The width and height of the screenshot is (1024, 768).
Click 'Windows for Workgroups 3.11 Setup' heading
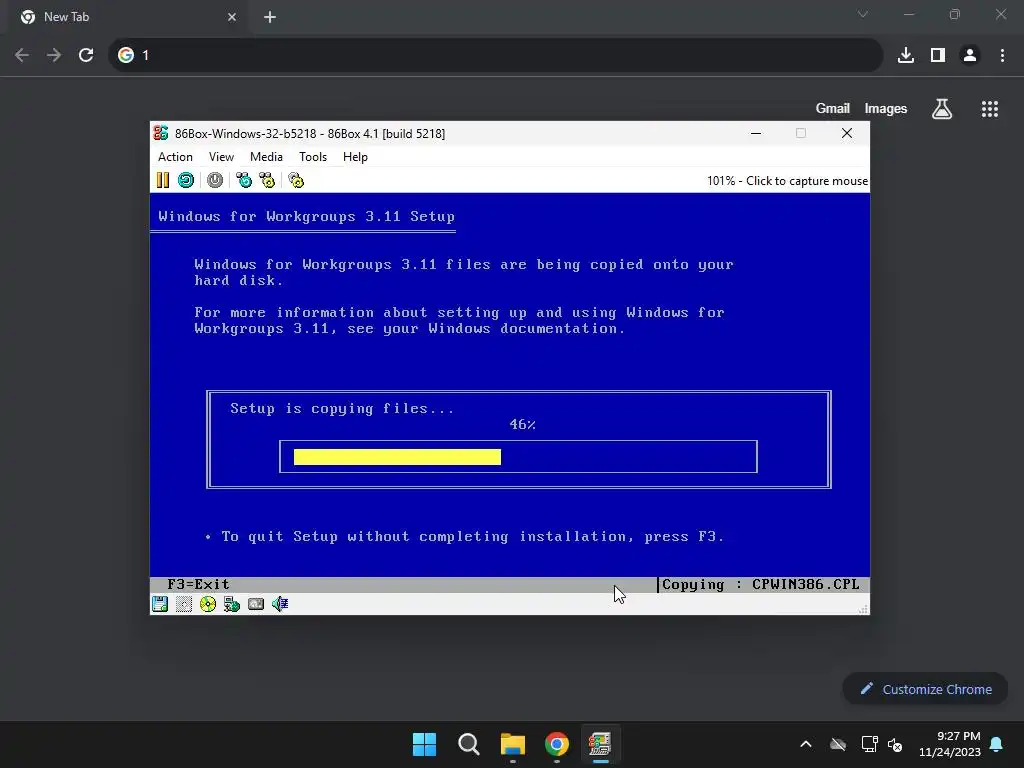pos(306,217)
